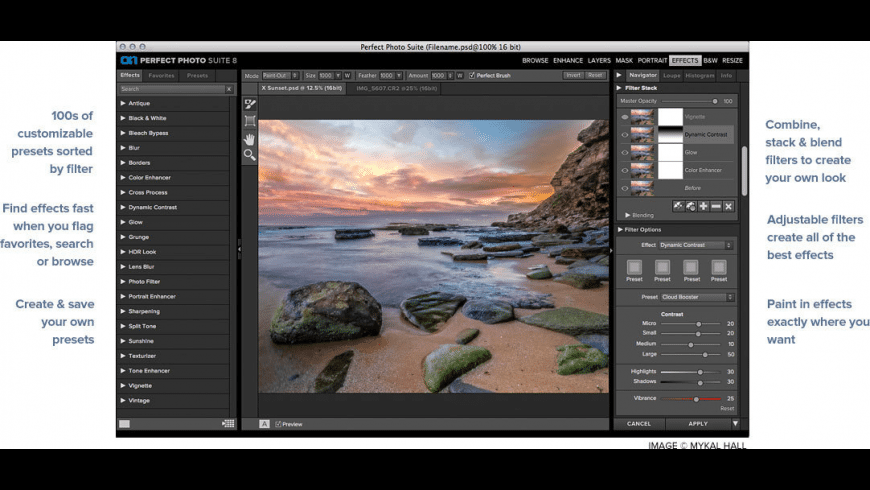
Task: Select the masking brush tool
Action: (x=250, y=104)
